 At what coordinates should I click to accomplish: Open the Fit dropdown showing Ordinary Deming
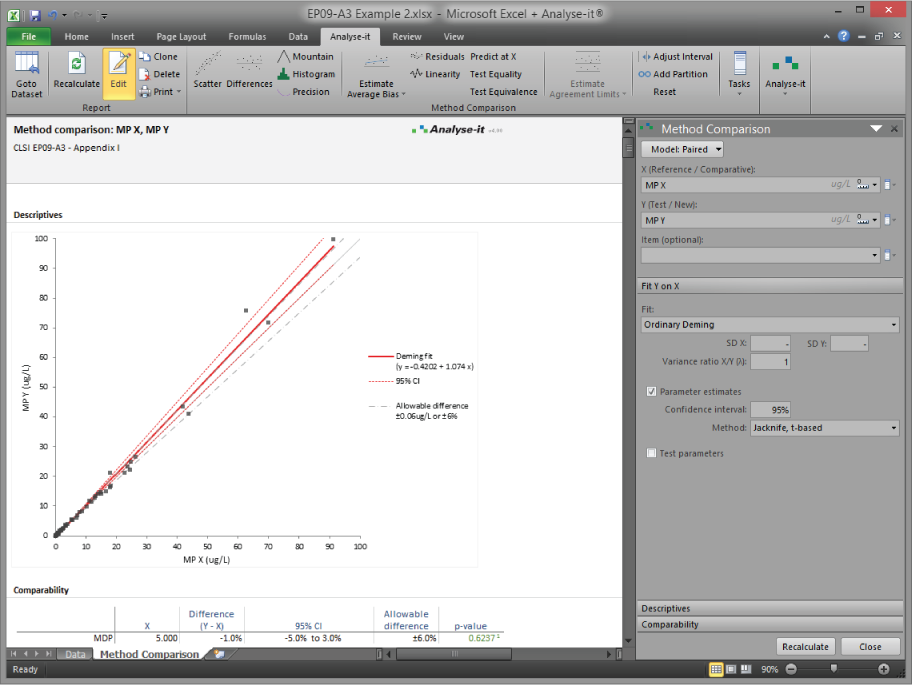[x=770, y=324]
